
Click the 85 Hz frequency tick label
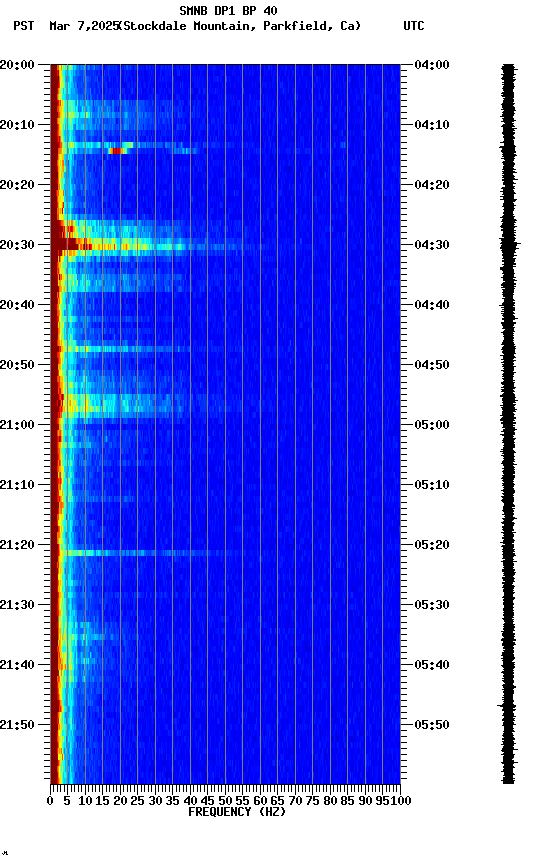point(347,801)
